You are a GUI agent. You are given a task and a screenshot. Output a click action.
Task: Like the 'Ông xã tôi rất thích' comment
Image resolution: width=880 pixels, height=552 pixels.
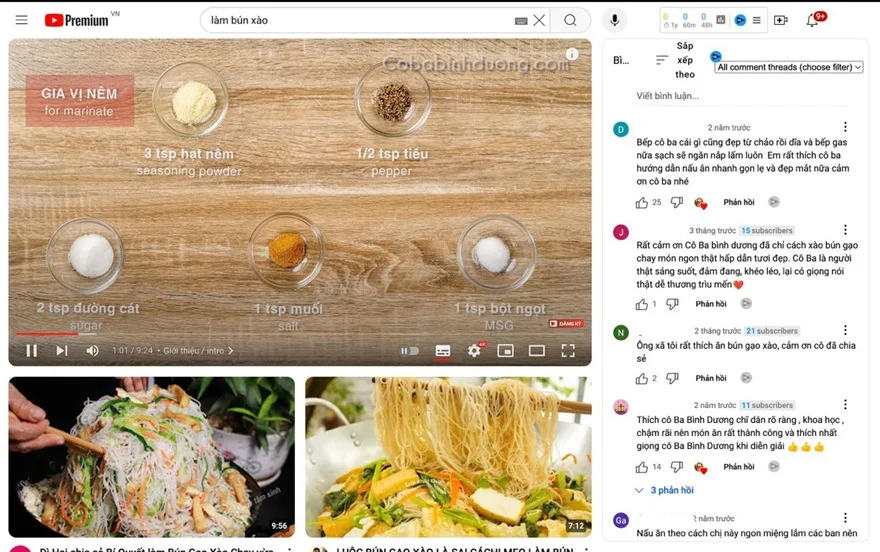(x=642, y=379)
